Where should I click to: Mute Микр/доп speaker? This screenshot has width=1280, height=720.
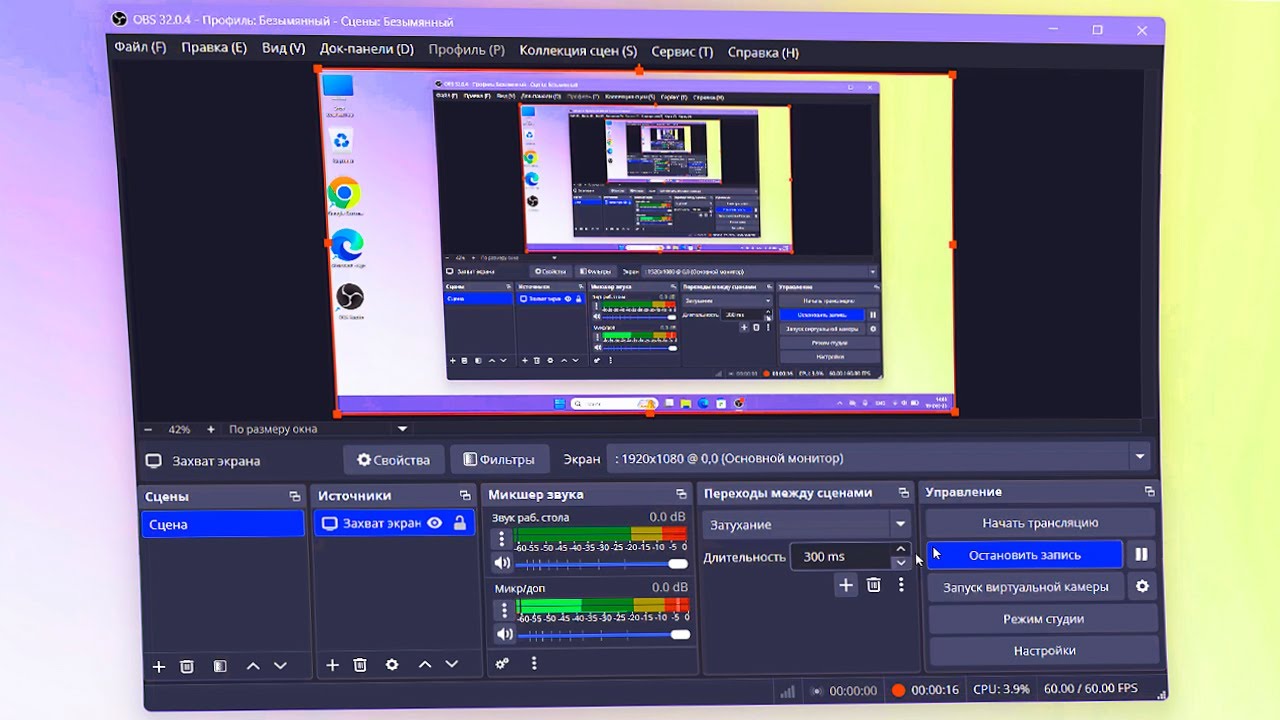504,634
